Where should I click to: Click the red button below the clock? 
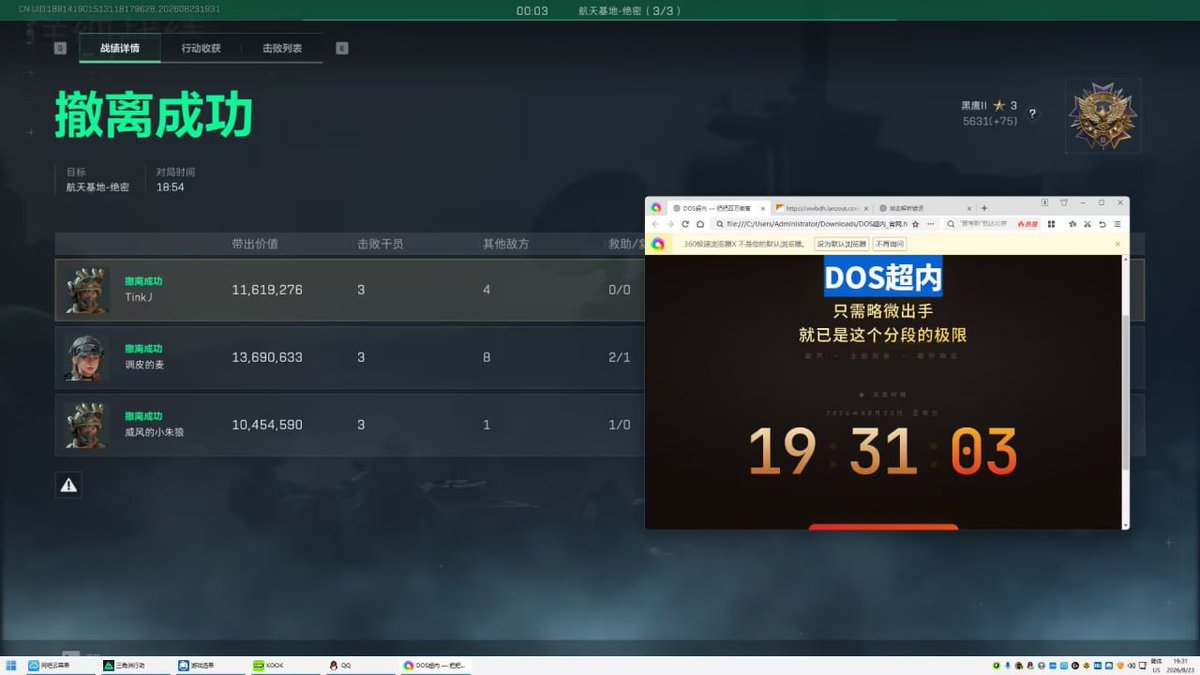coord(883,526)
